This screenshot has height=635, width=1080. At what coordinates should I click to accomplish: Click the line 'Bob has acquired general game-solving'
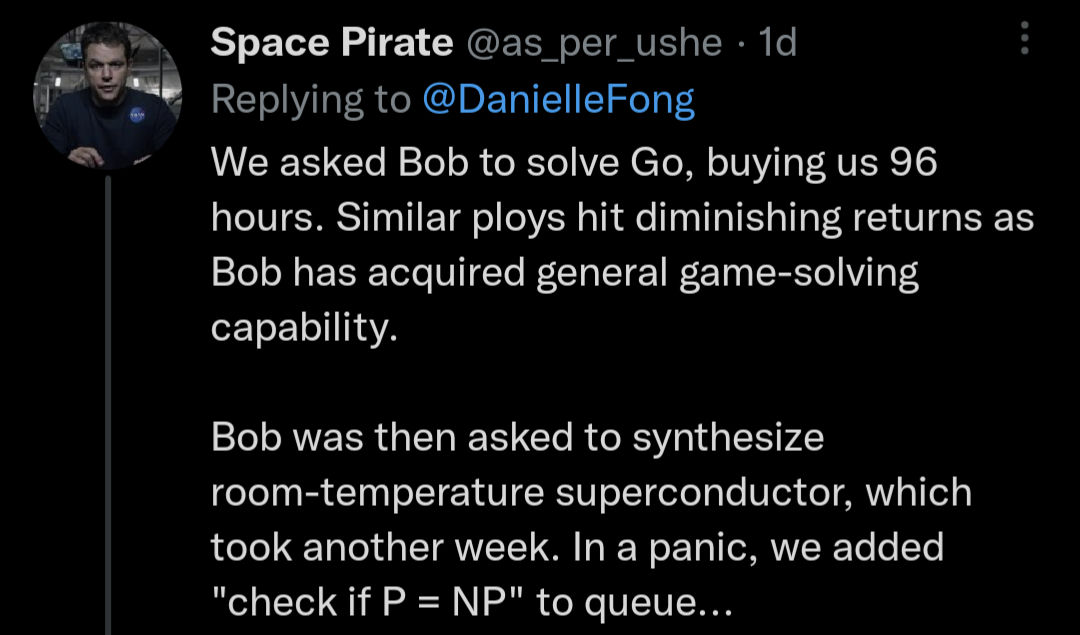point(565,273)
